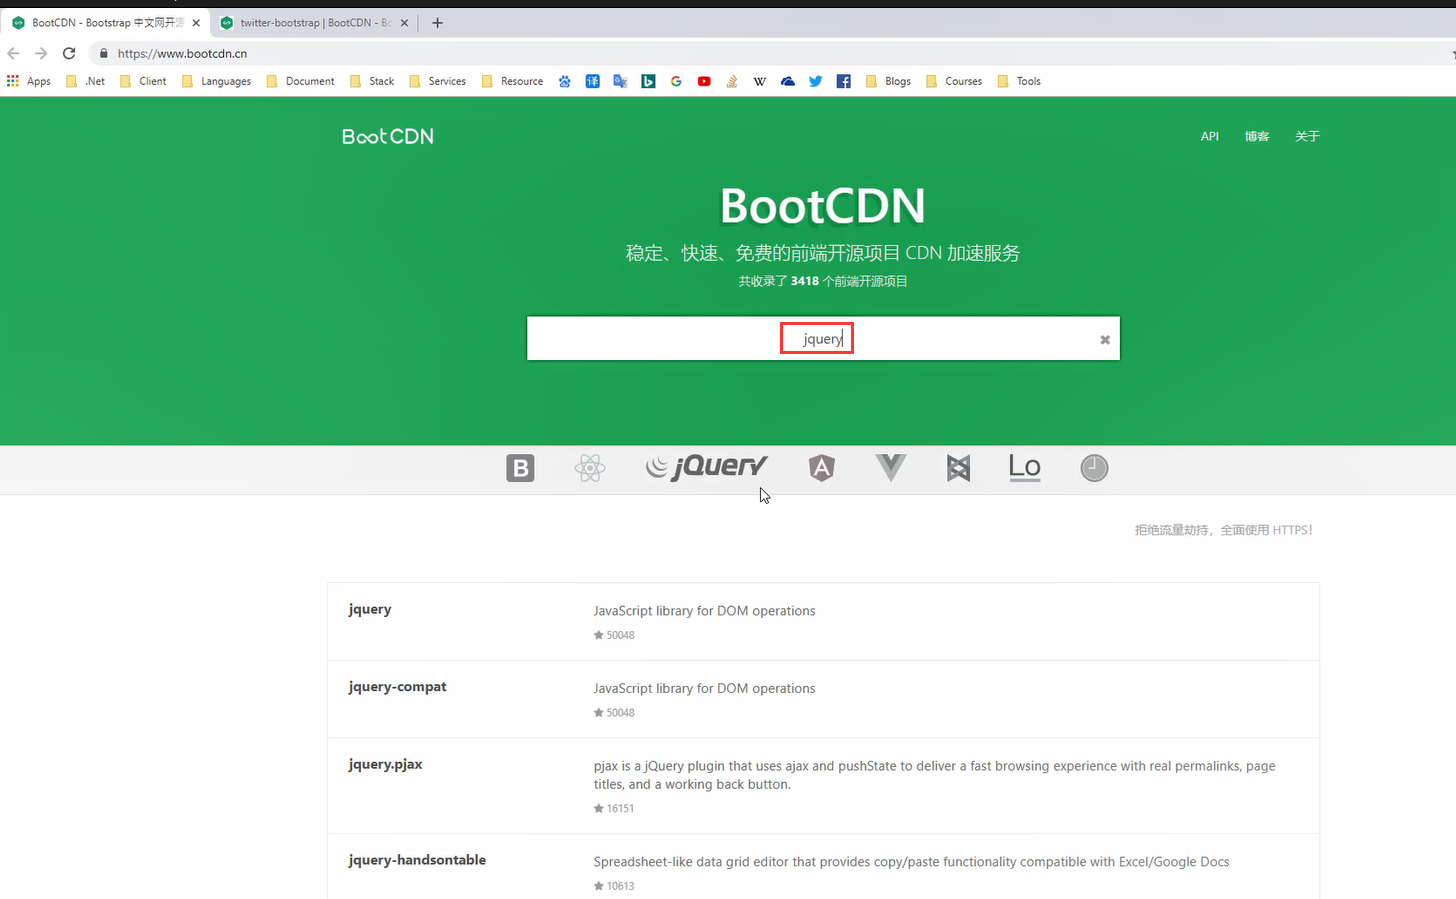Expand the Resource bookmarks folder

click(512, 81)
